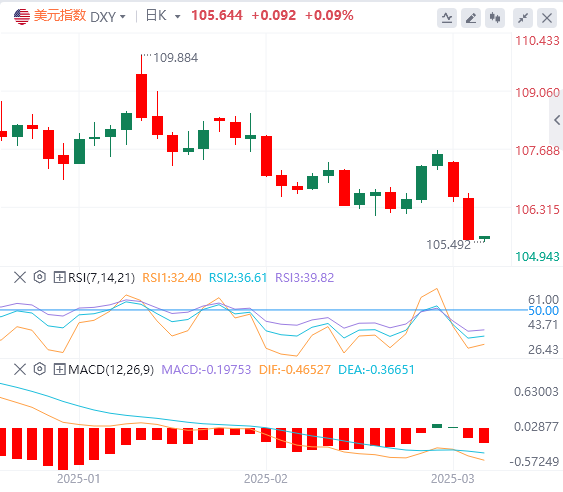Close the chart with X button
This screenshot has height=492, width=563.
coord(547,18)
